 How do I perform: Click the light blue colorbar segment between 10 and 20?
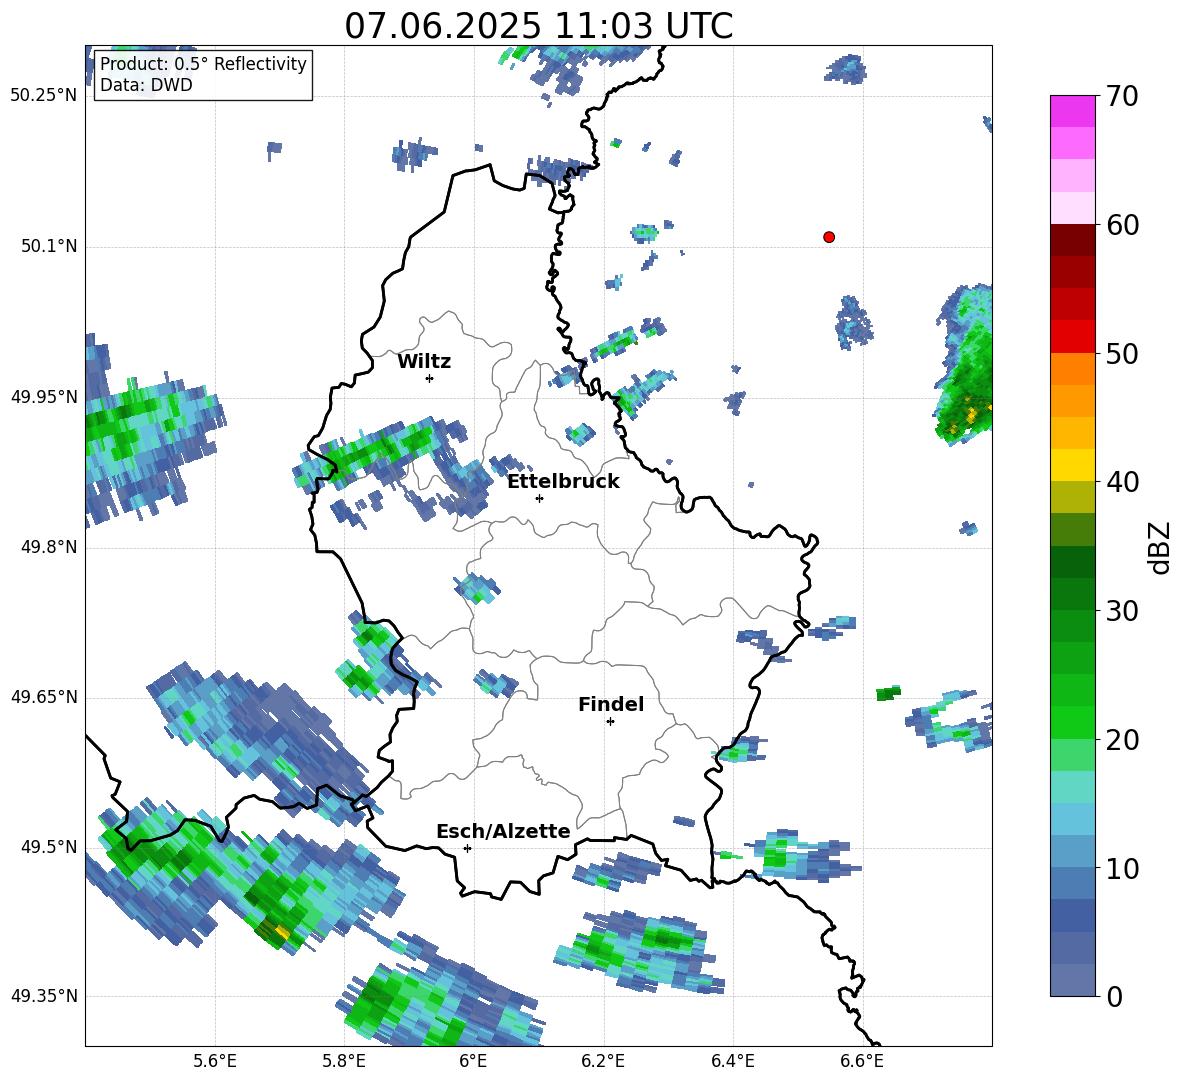pyautogui.click(x=1072, y=819)
